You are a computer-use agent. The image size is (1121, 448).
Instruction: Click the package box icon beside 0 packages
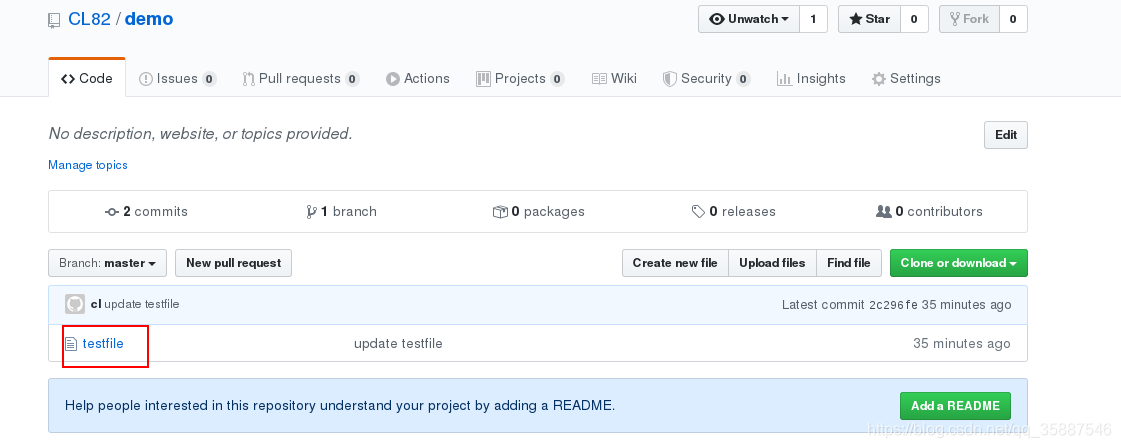tap(500, 211)
